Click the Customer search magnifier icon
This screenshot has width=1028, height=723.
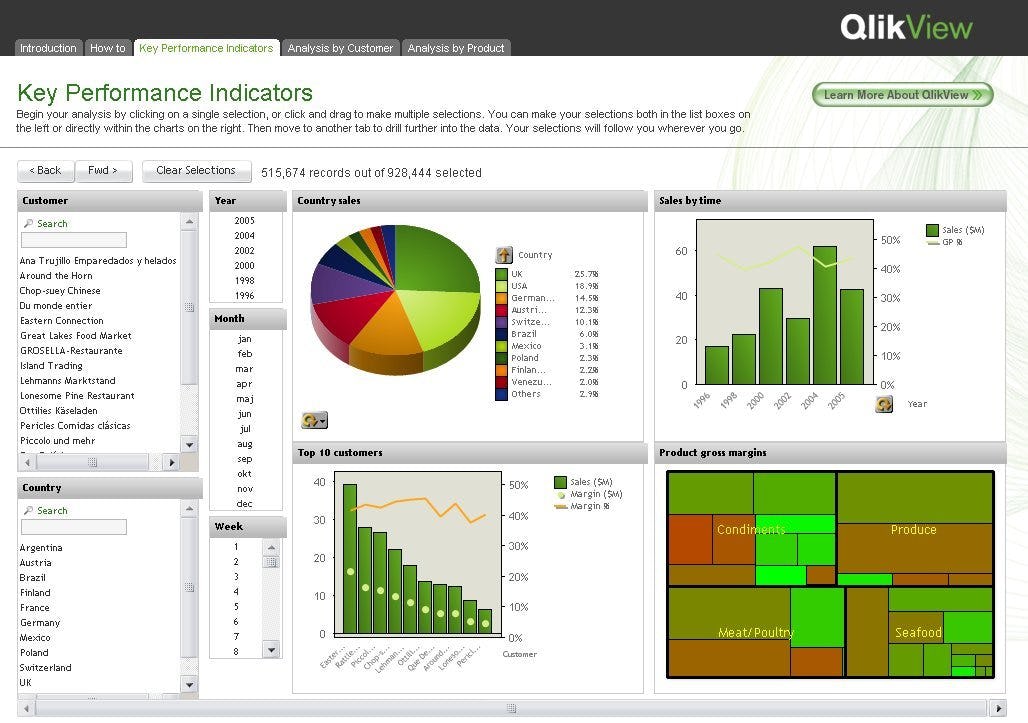[x=28, y=224]
